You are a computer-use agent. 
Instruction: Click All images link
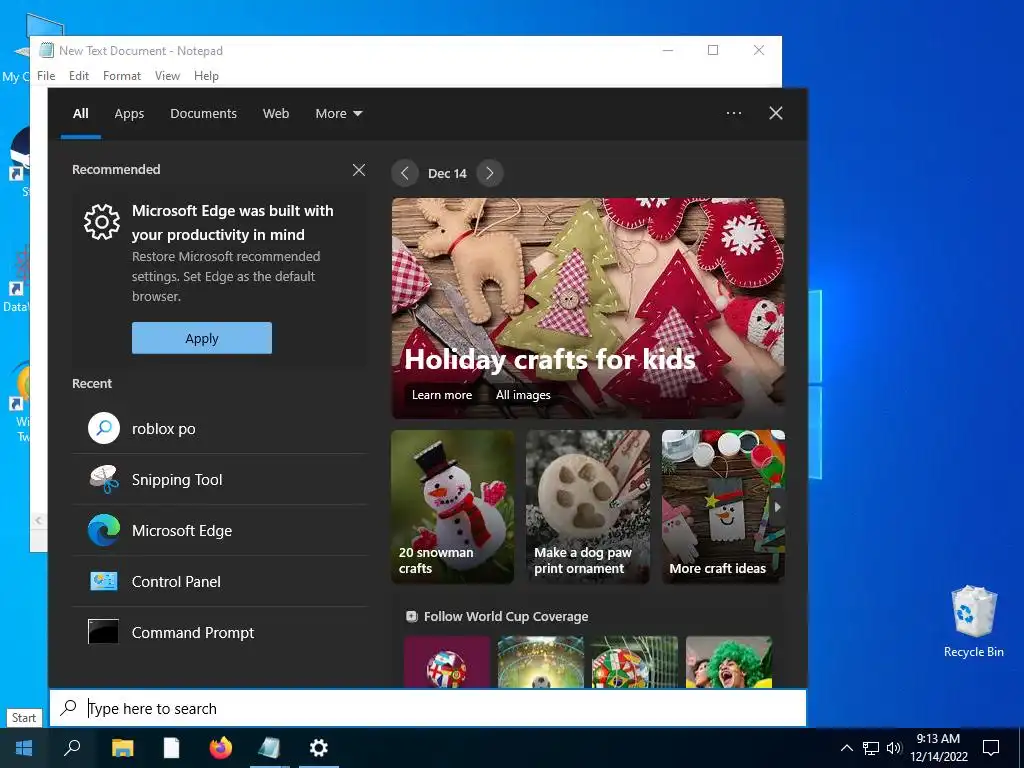coord(523,395)
